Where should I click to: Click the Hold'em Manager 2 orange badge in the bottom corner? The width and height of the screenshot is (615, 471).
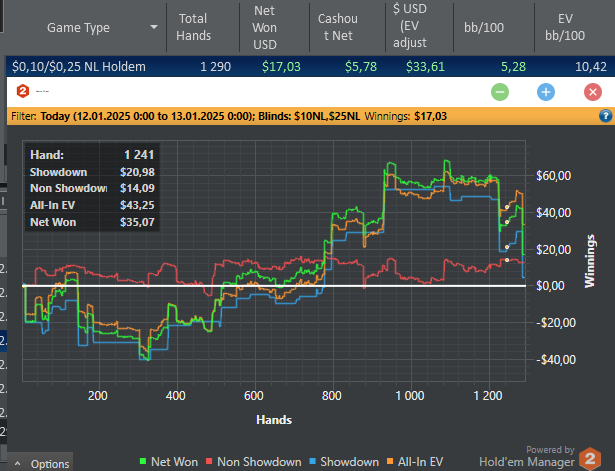(x=590, y=458)
